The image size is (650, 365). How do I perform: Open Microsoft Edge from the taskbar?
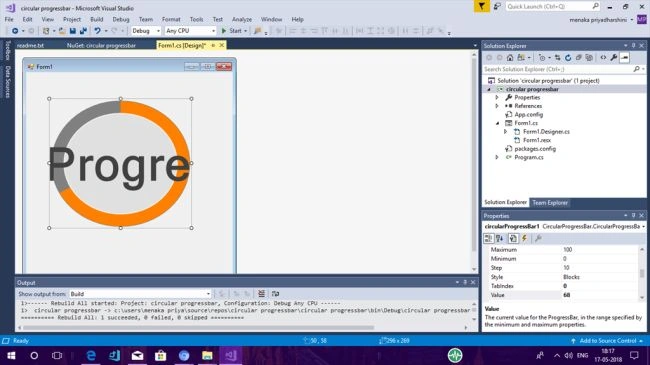tap(91, 355)
